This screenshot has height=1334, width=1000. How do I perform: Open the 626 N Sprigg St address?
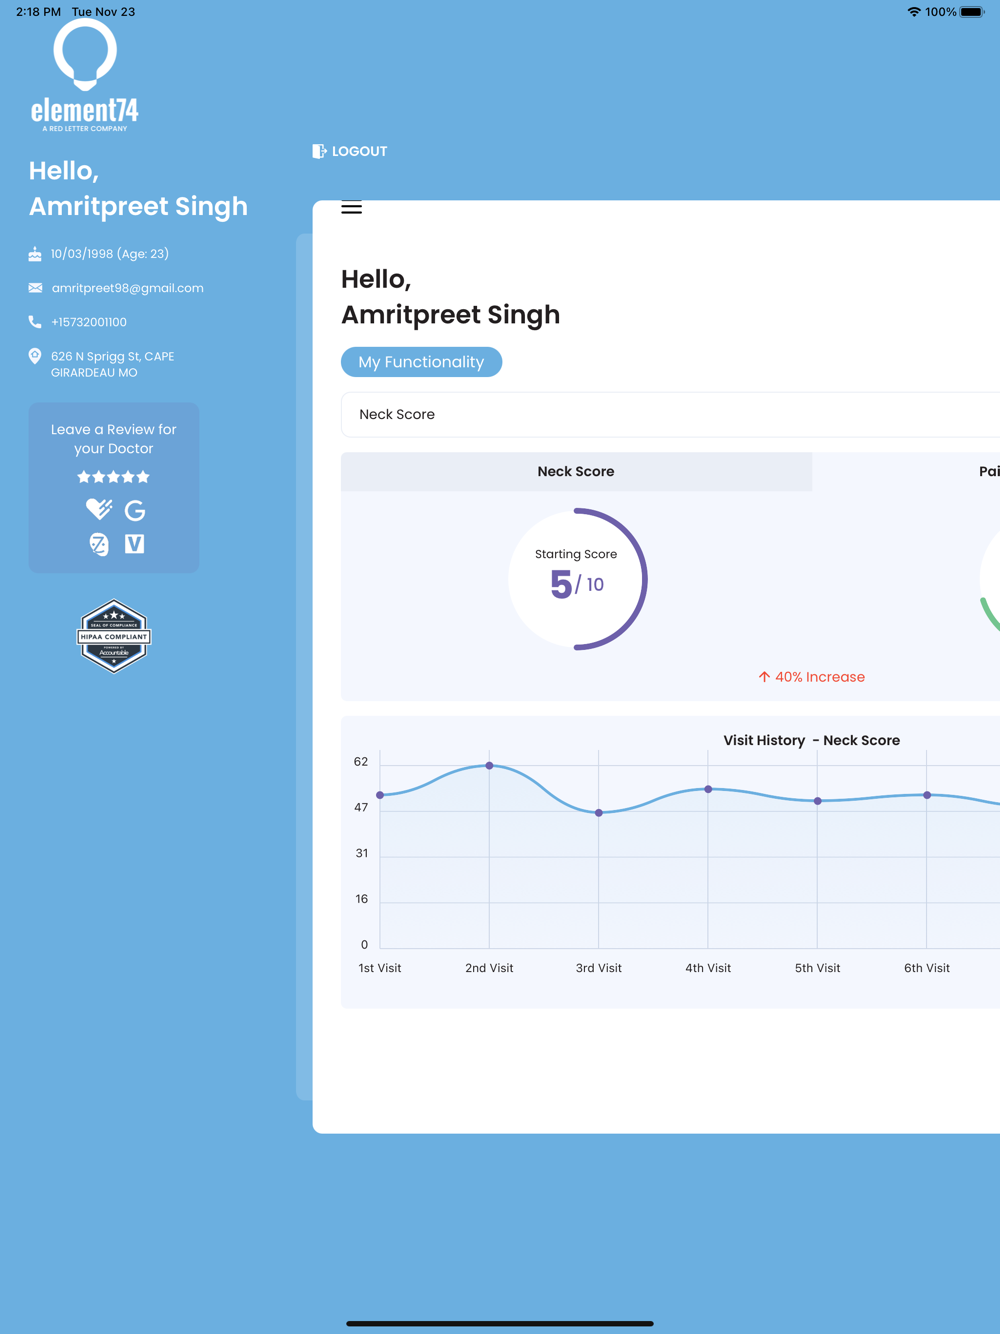(x=112, y=364)
